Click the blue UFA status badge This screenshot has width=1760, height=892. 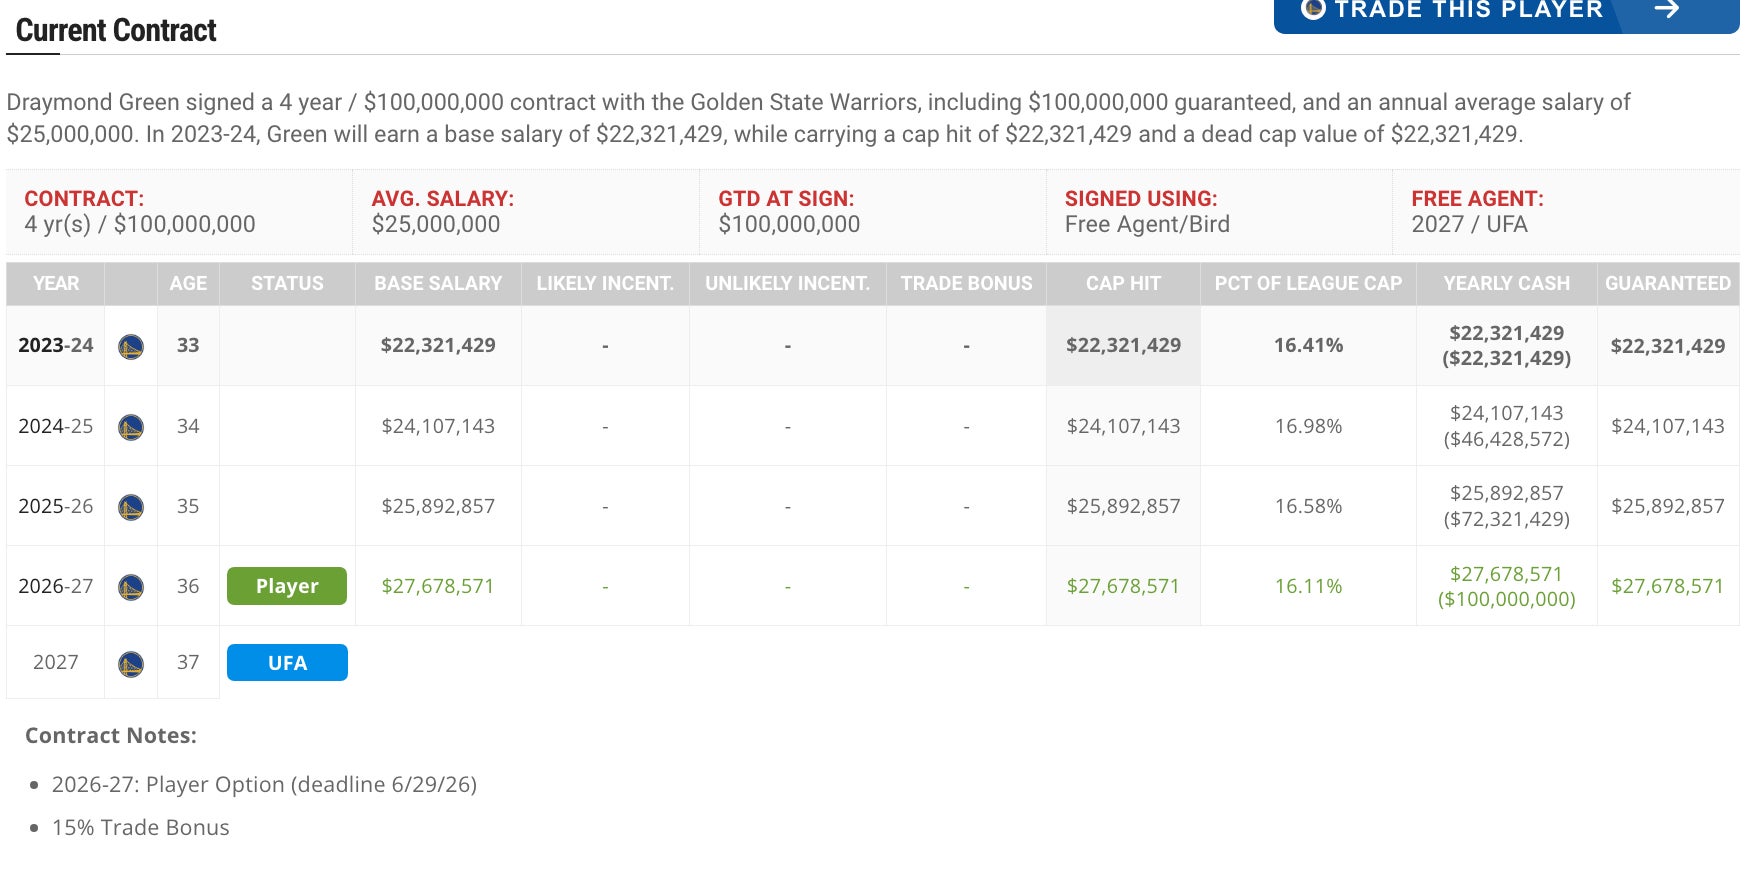coord(287,663)
